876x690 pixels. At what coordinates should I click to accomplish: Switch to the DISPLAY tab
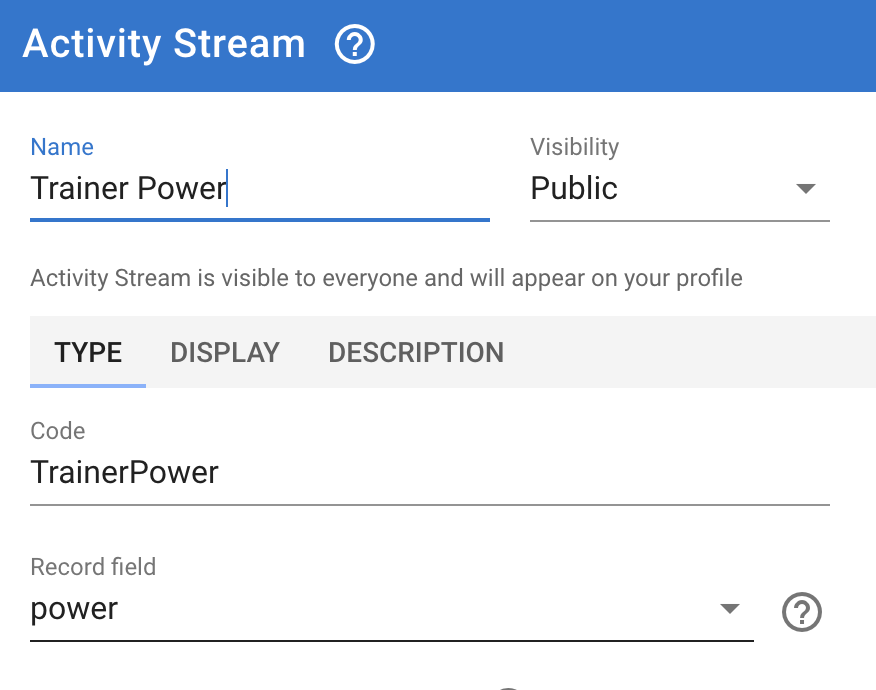click(225, 353)
